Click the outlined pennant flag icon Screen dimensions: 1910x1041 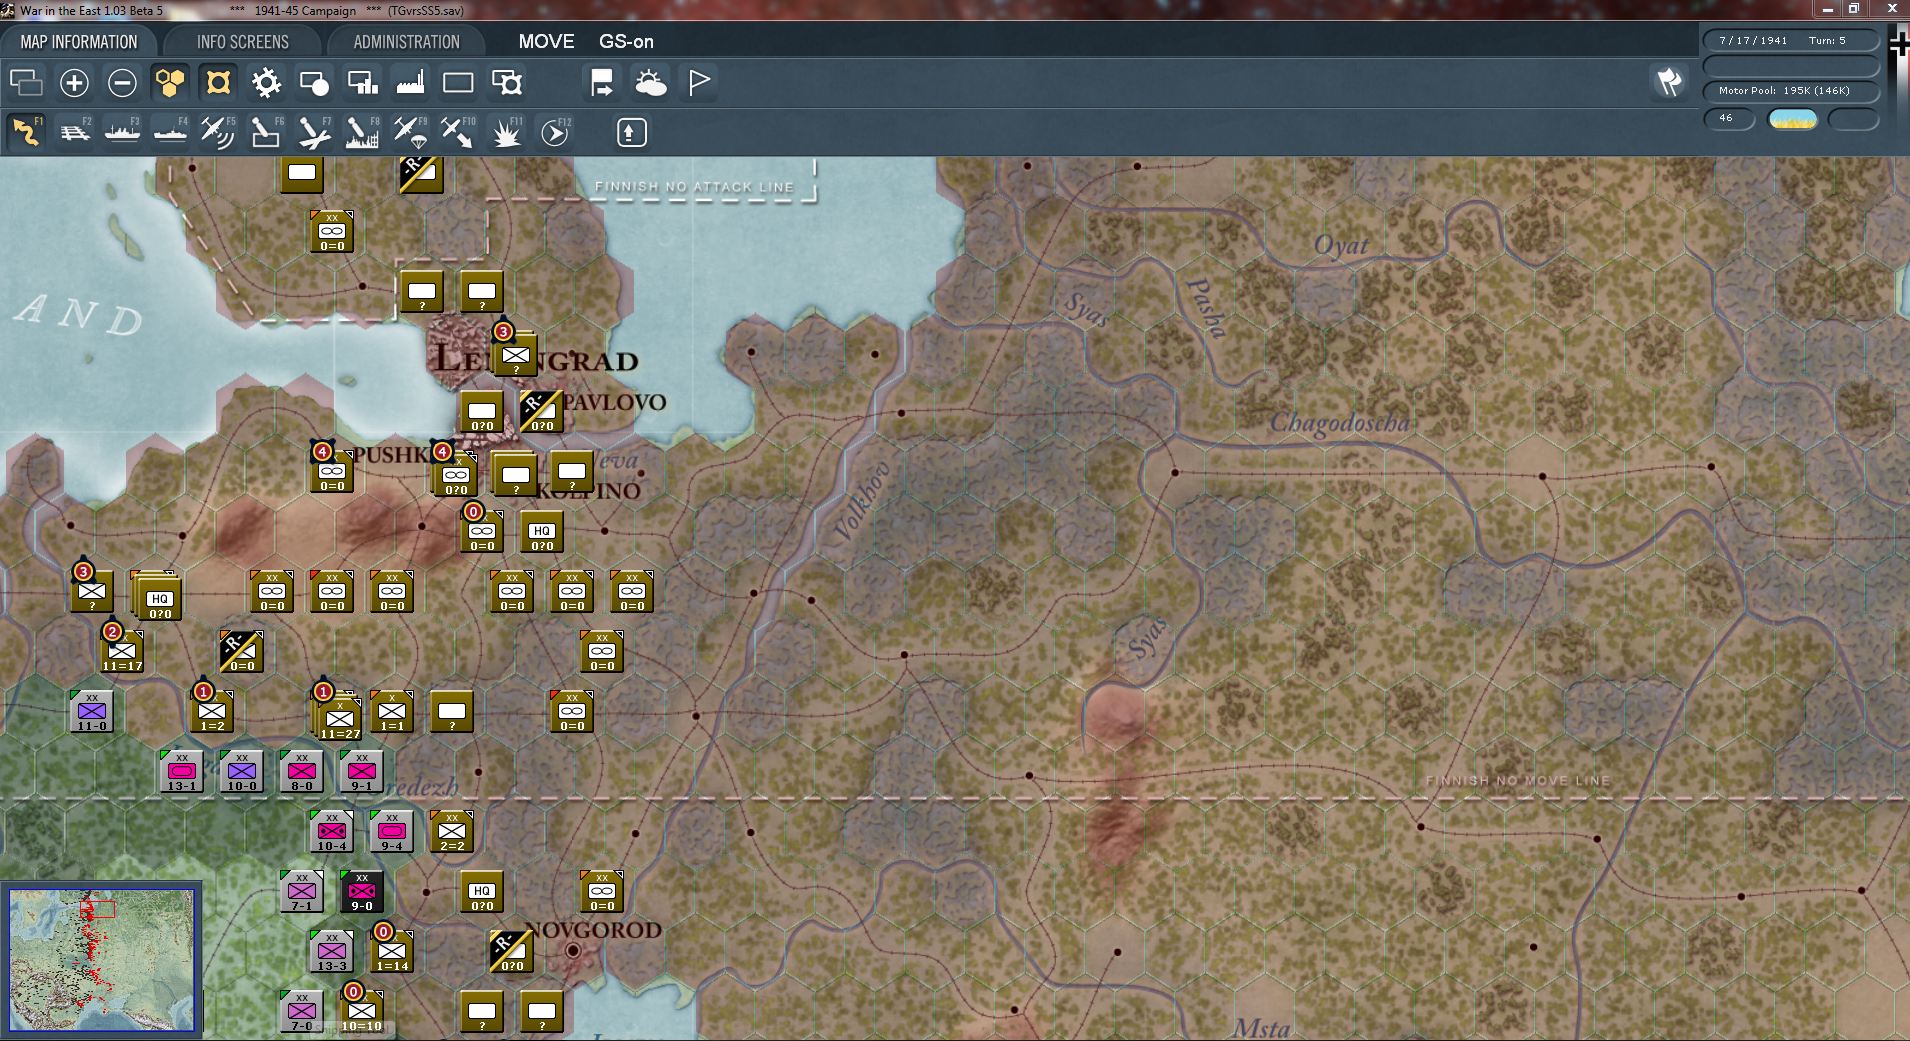pos(699,82)
